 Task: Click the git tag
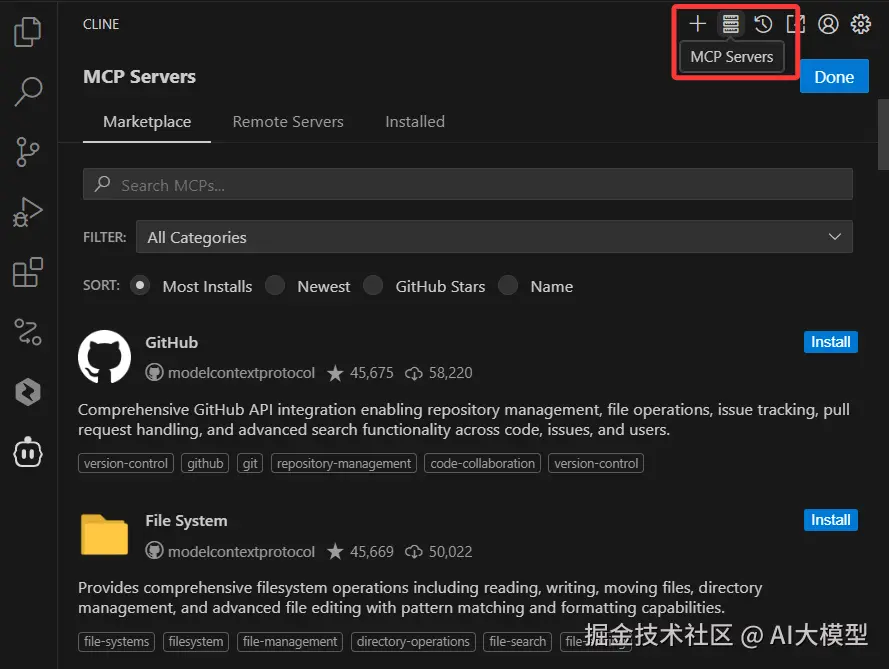pyautogui.click(x=250, y=463)
